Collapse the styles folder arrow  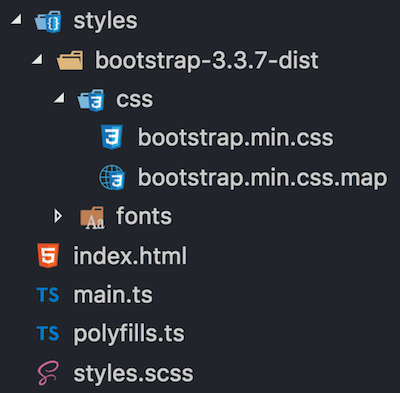click(x=16, y=20)
